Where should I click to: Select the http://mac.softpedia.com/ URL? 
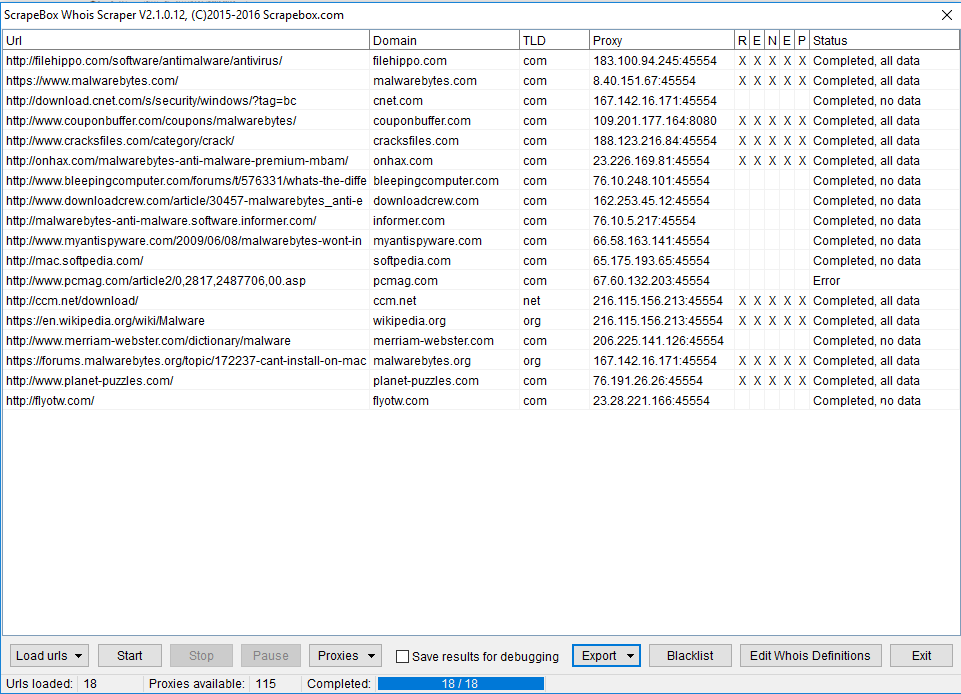[x=75, y=261]
